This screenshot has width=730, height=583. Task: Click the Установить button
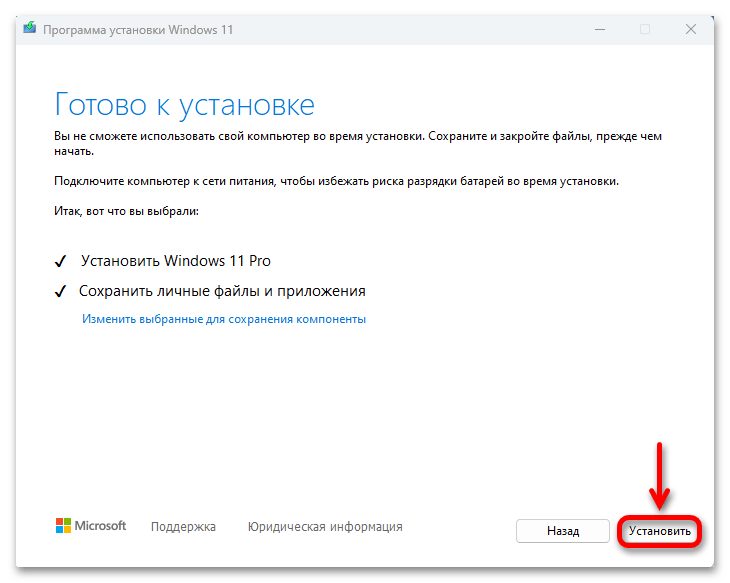(659, 531)
